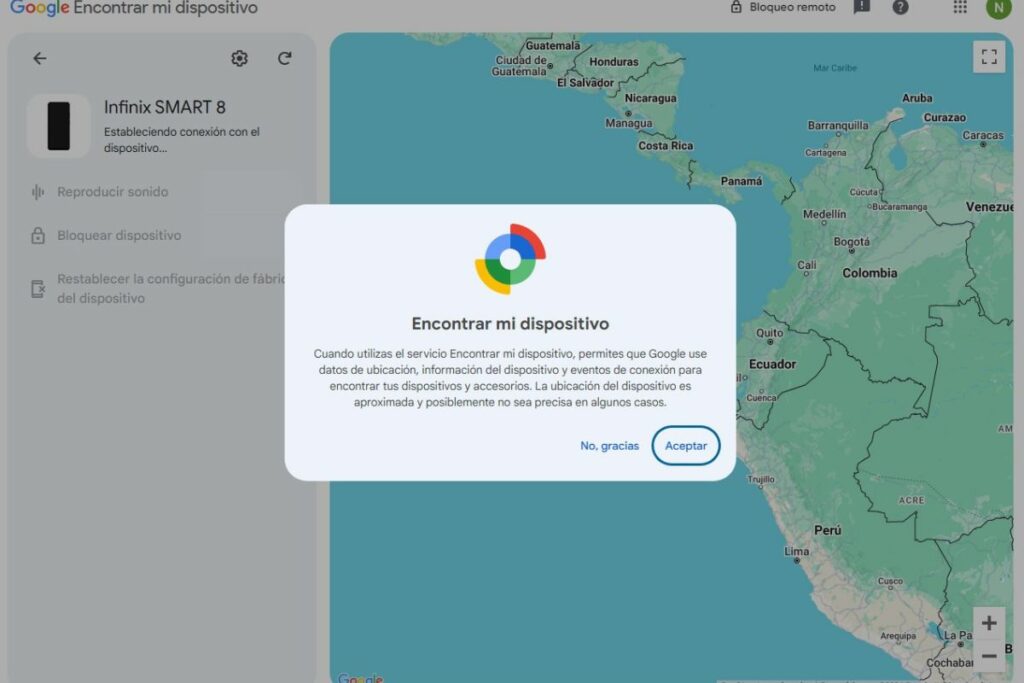Click the ACRE region label on the map

[x=911, y=500]
